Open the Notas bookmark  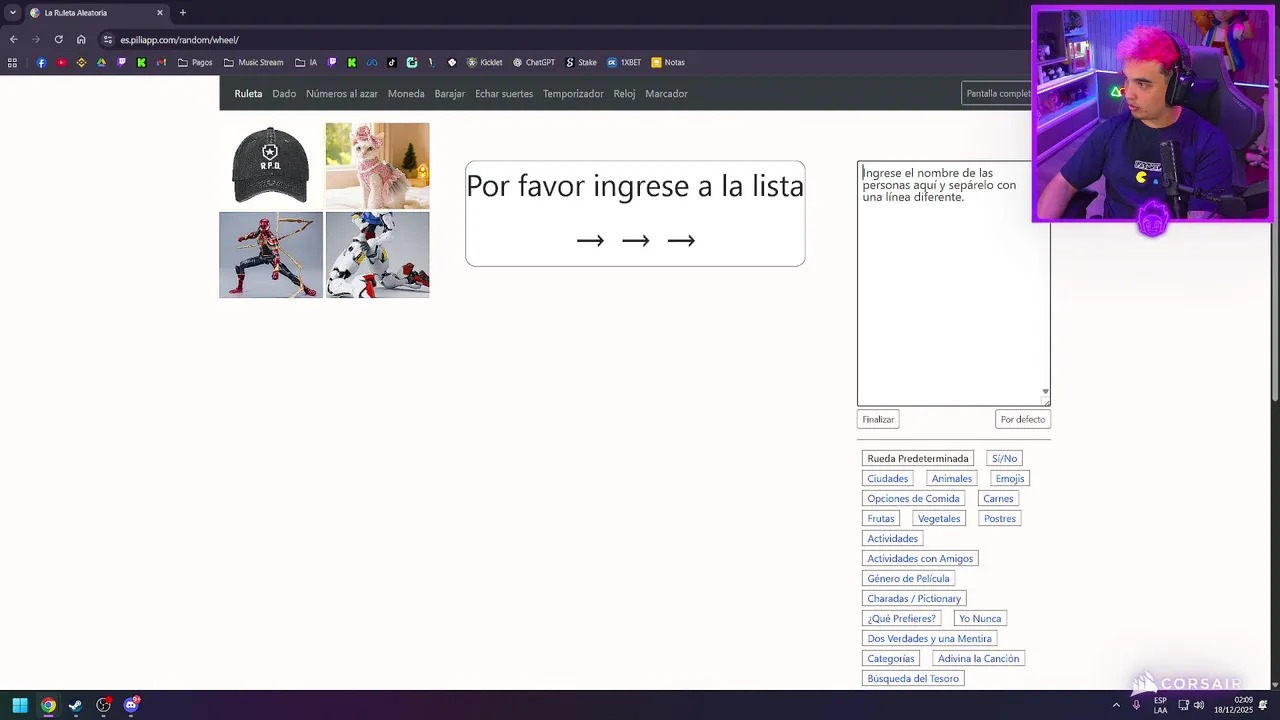click(x=668, y=62)
